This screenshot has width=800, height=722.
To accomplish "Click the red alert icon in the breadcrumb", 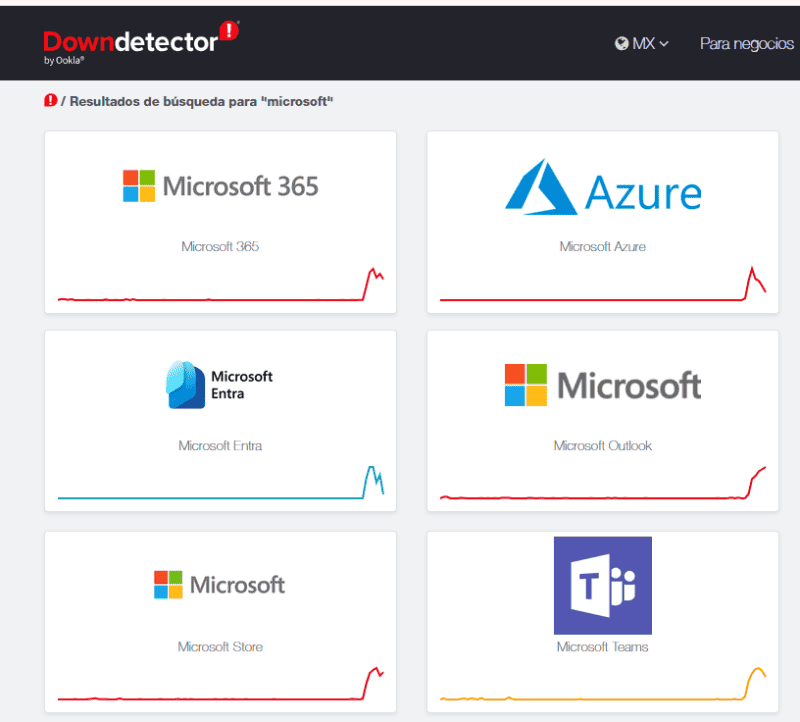I will (x=49, y=101).
